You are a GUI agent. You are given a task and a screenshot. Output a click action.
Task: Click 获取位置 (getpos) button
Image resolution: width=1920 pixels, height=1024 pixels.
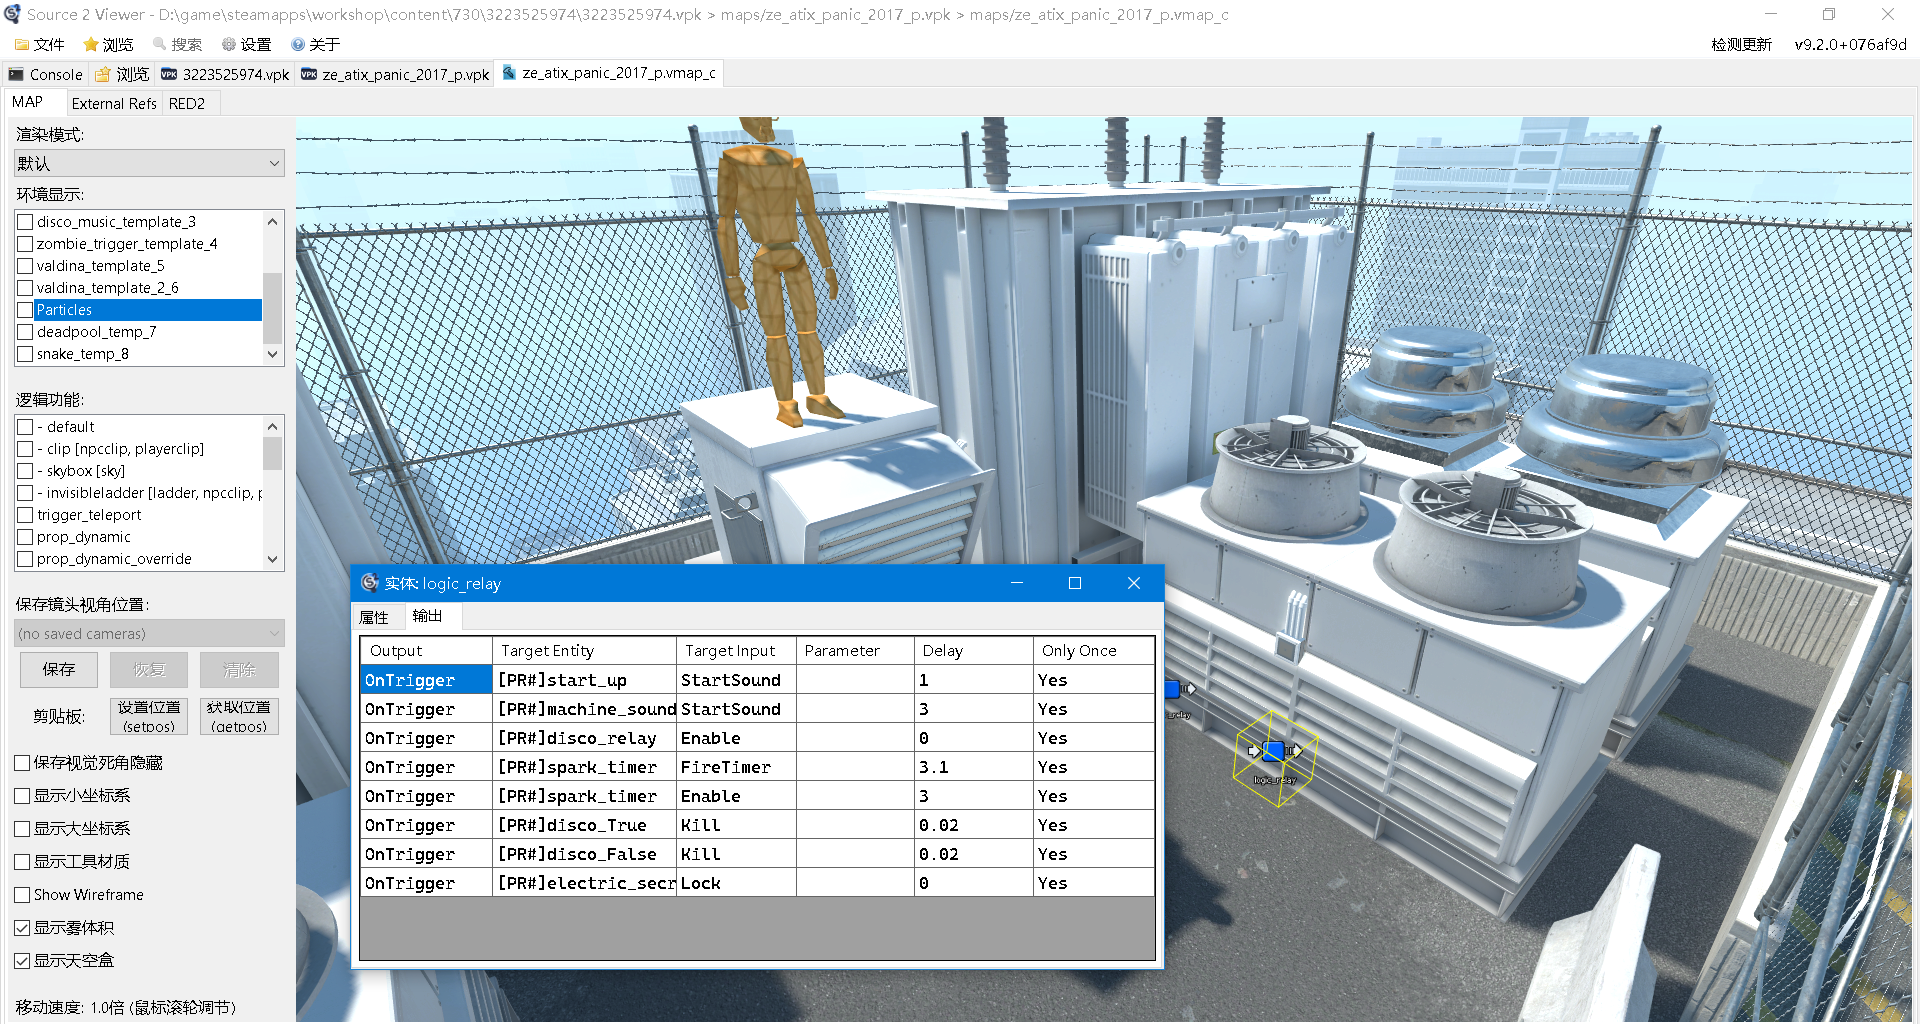[239, 716]
